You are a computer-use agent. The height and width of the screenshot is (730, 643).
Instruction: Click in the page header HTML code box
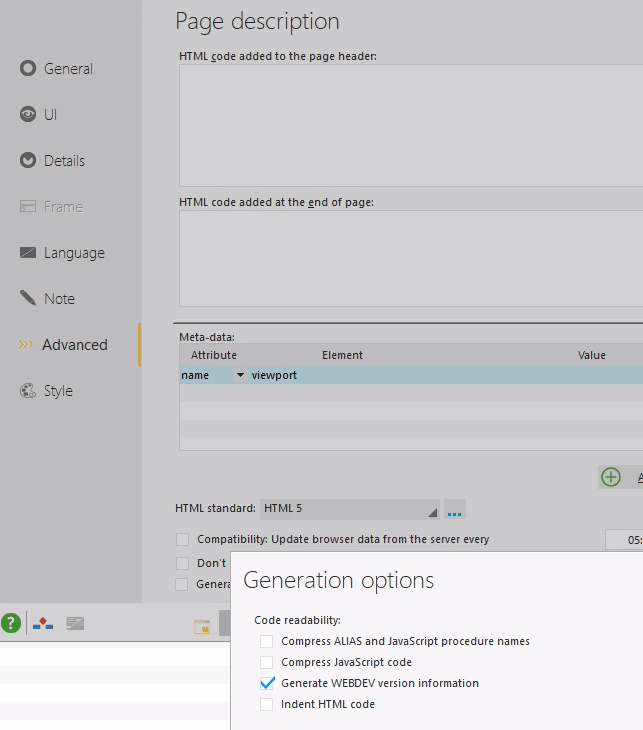click(410, 125)
